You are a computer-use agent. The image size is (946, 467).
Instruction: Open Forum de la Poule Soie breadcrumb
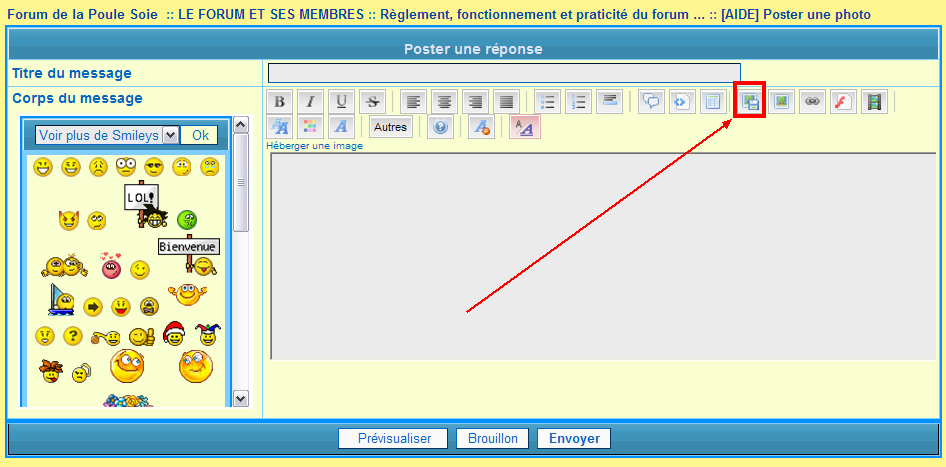coord(84,14)
